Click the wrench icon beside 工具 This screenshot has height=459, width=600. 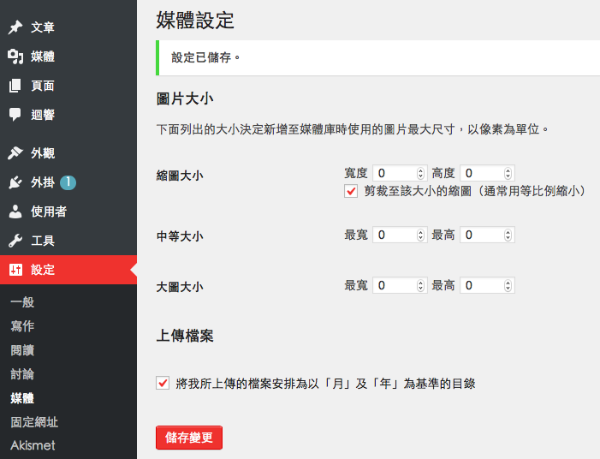(x=15, y=241)
